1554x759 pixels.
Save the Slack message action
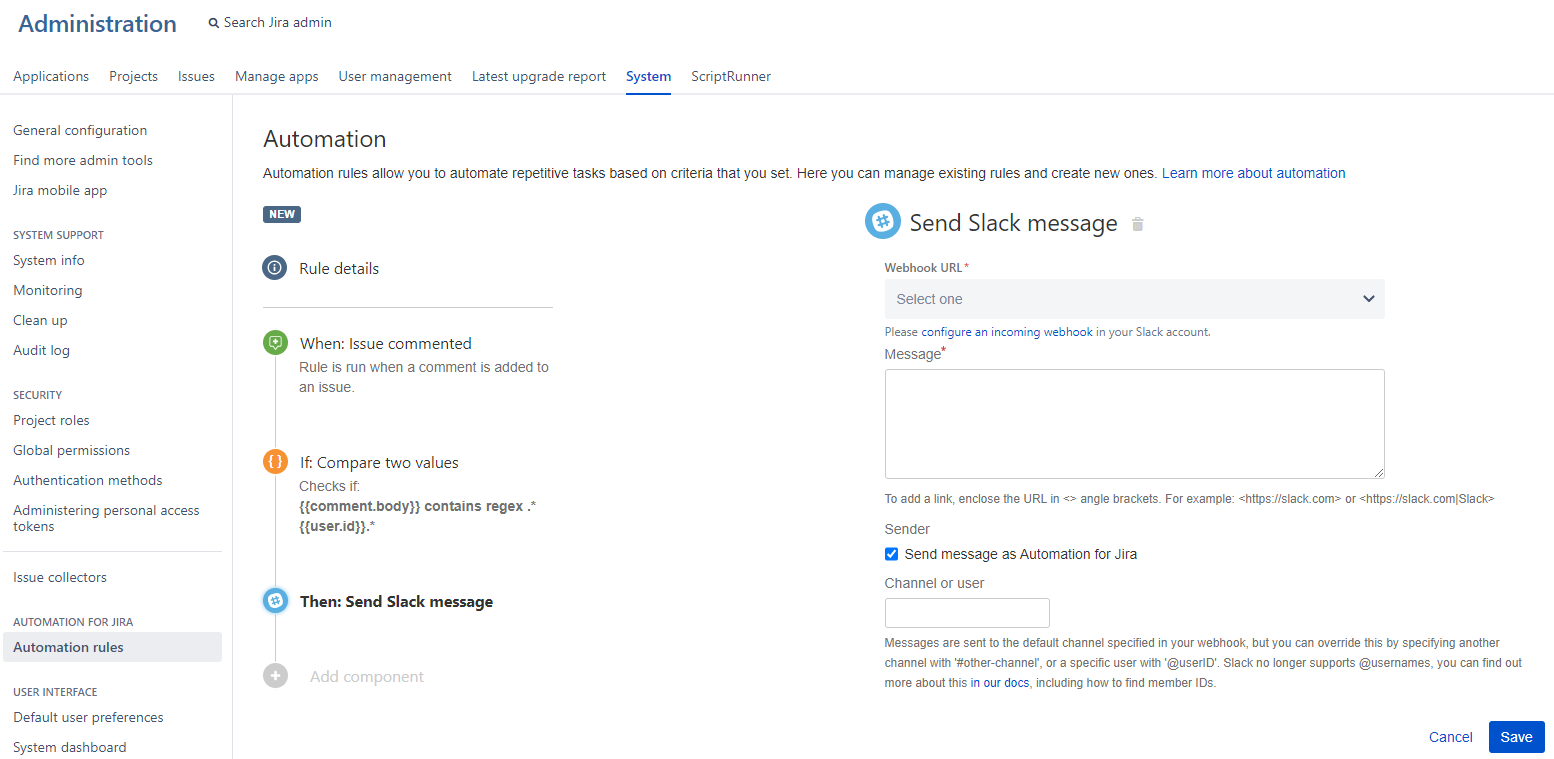1516,737
